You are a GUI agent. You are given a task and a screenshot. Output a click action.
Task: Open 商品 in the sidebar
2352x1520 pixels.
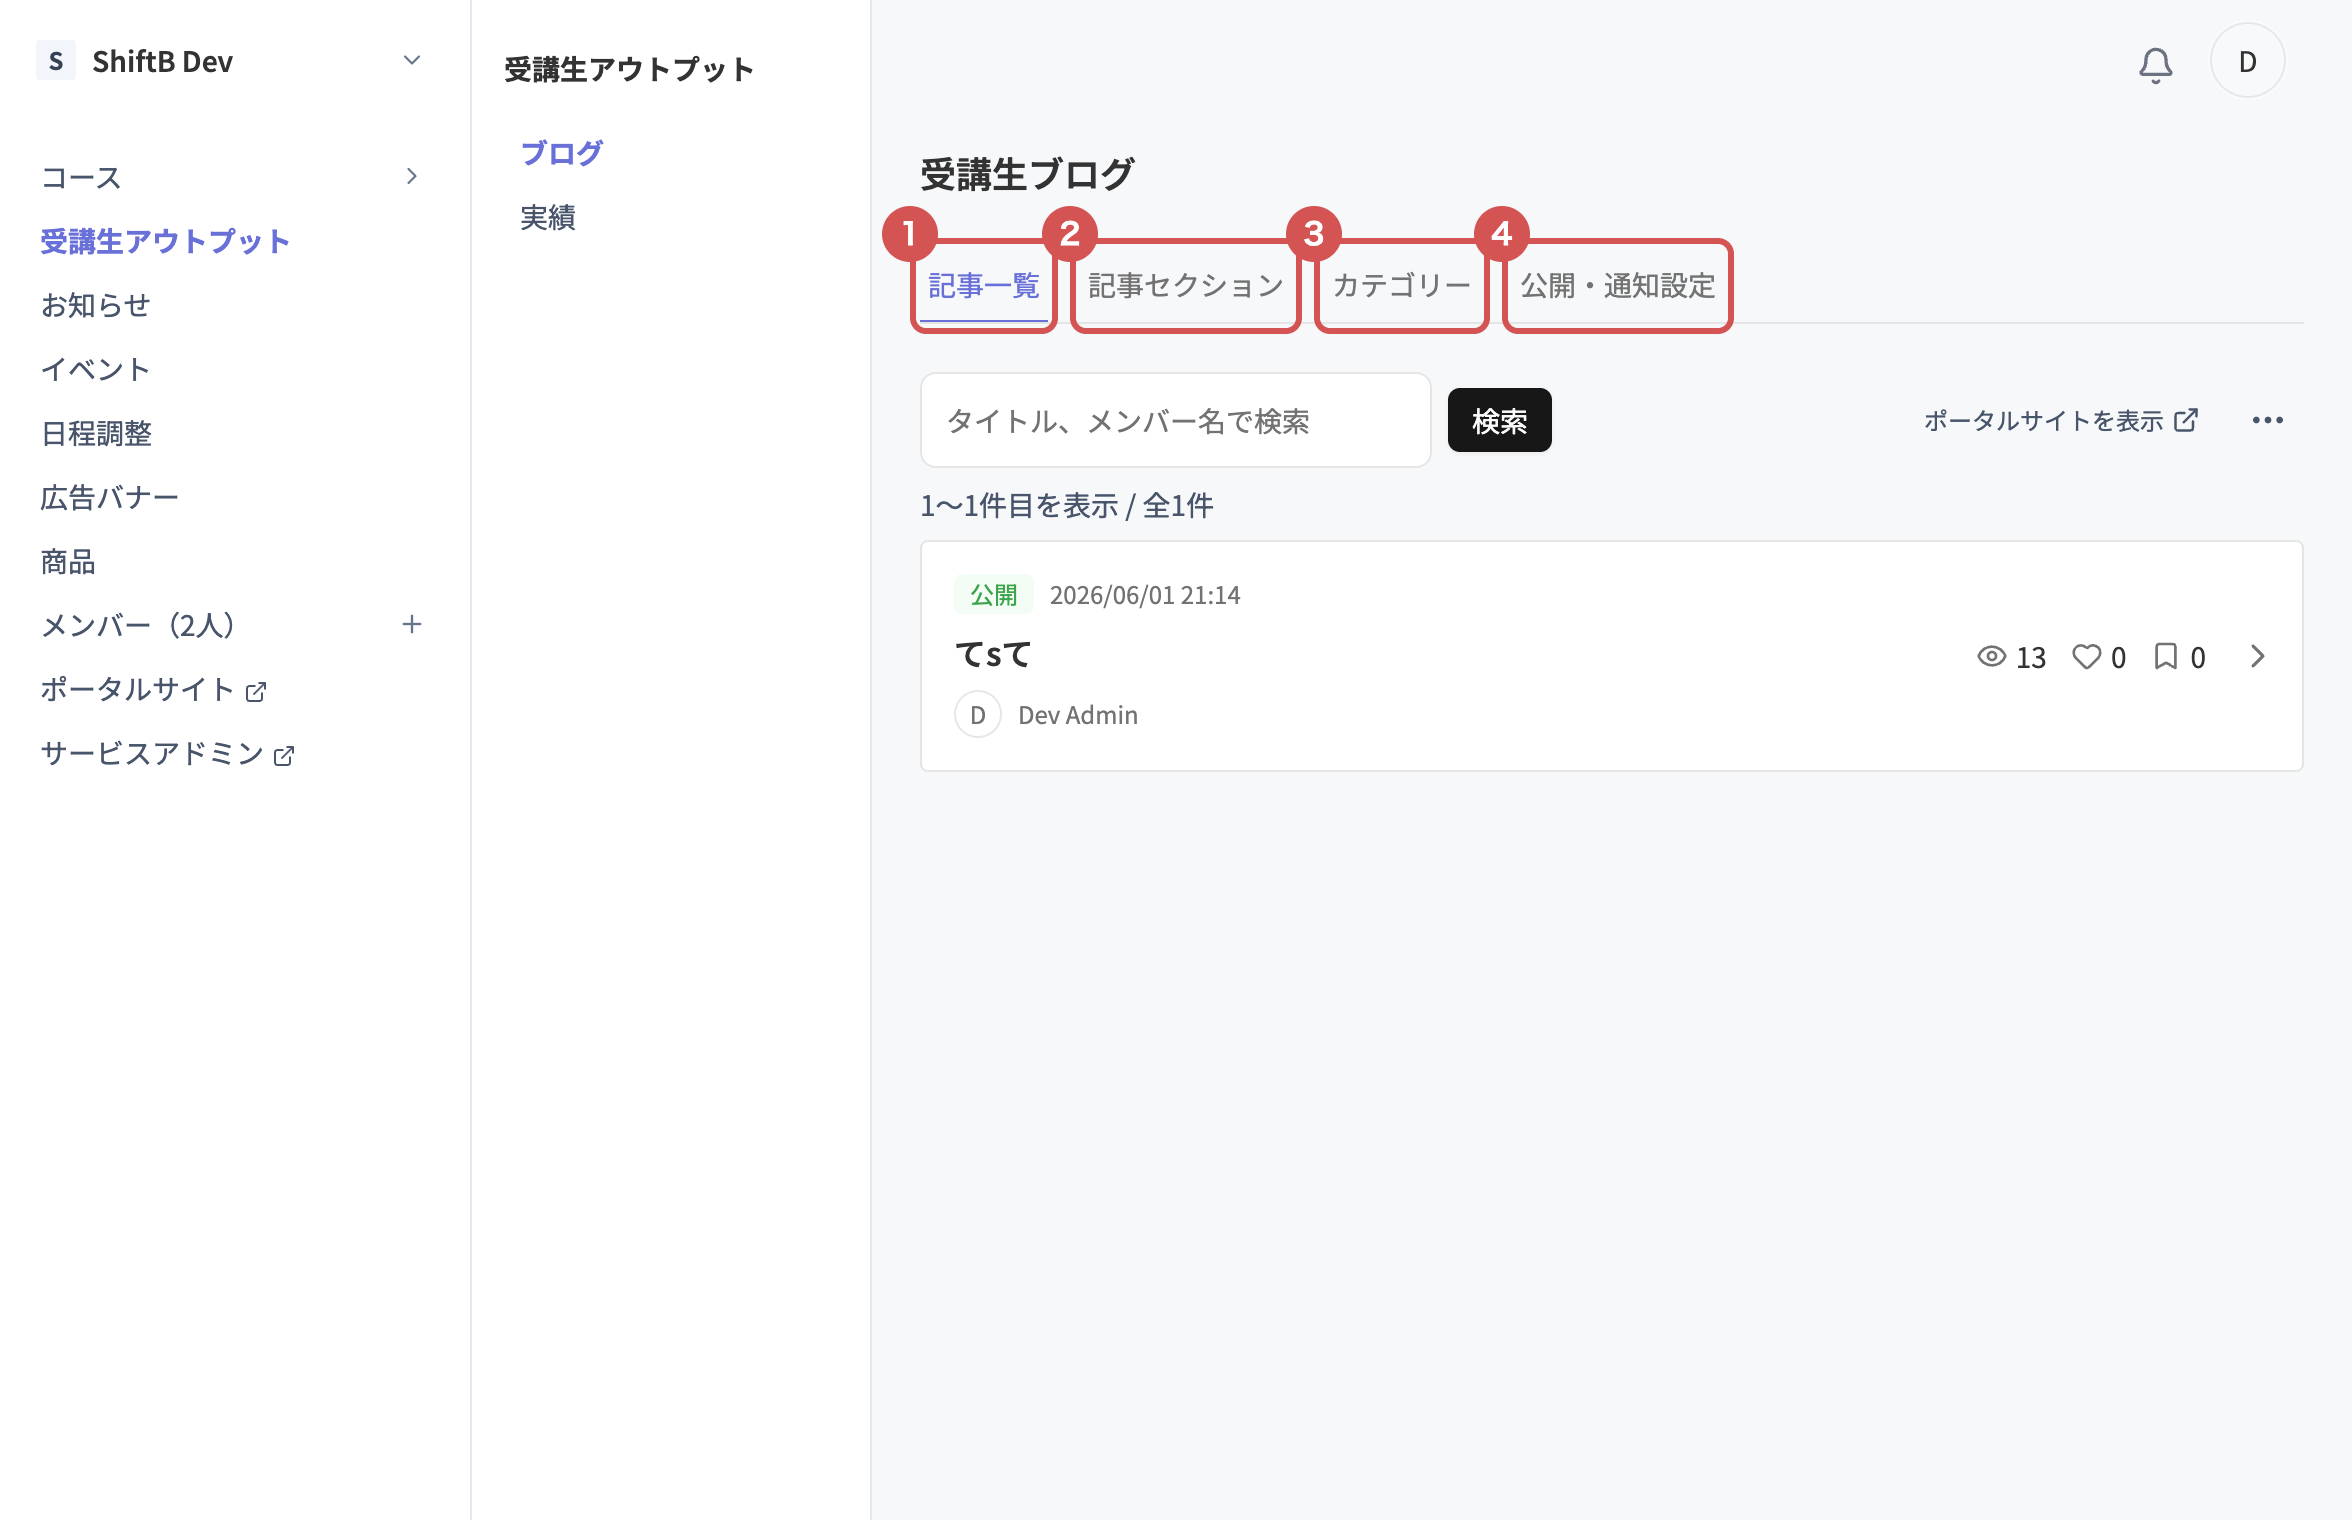68,561
